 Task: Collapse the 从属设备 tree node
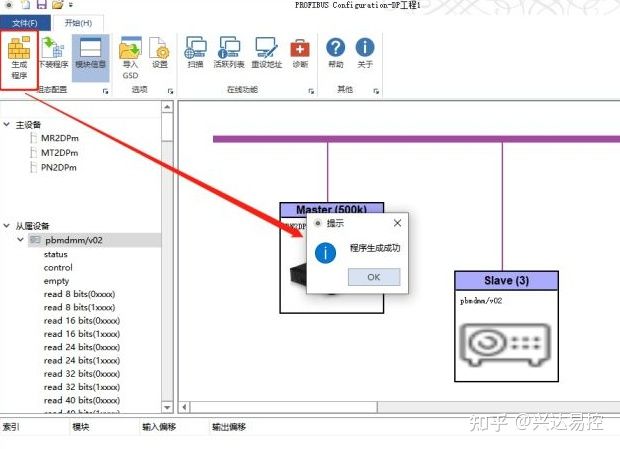(6, 226)
